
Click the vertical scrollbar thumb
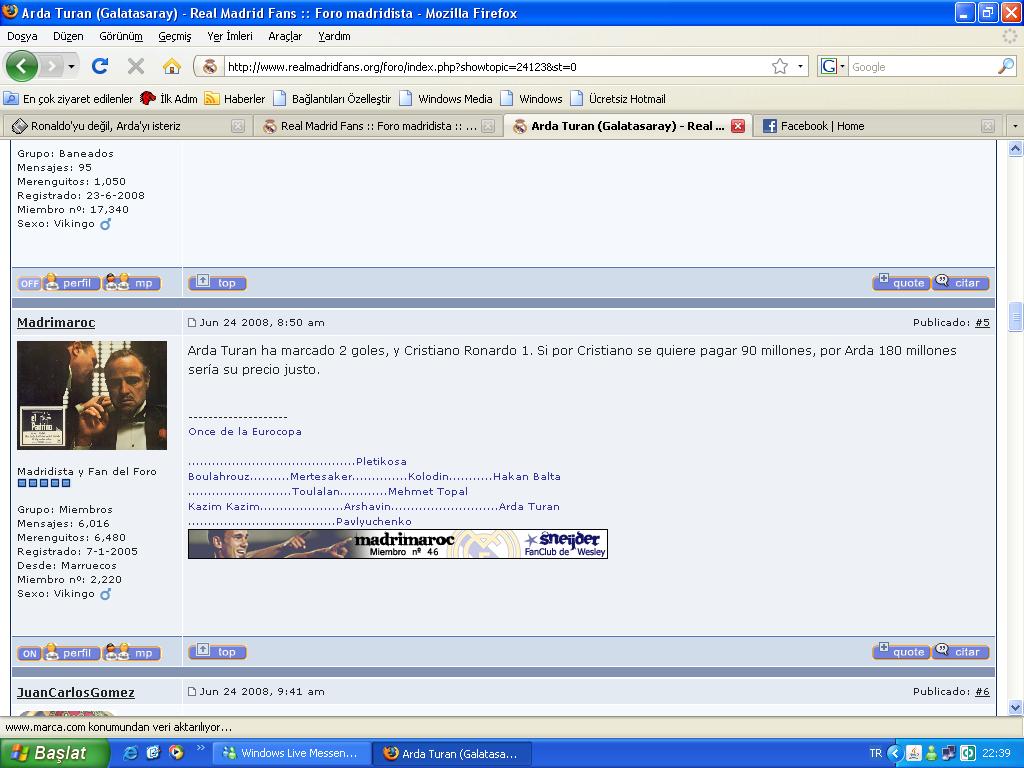pyautogui.click(x=1016, y=316)
